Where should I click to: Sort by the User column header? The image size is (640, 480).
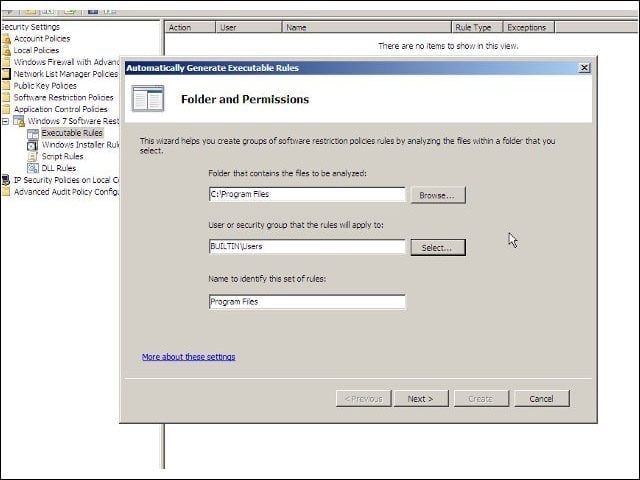coord(249,27)
